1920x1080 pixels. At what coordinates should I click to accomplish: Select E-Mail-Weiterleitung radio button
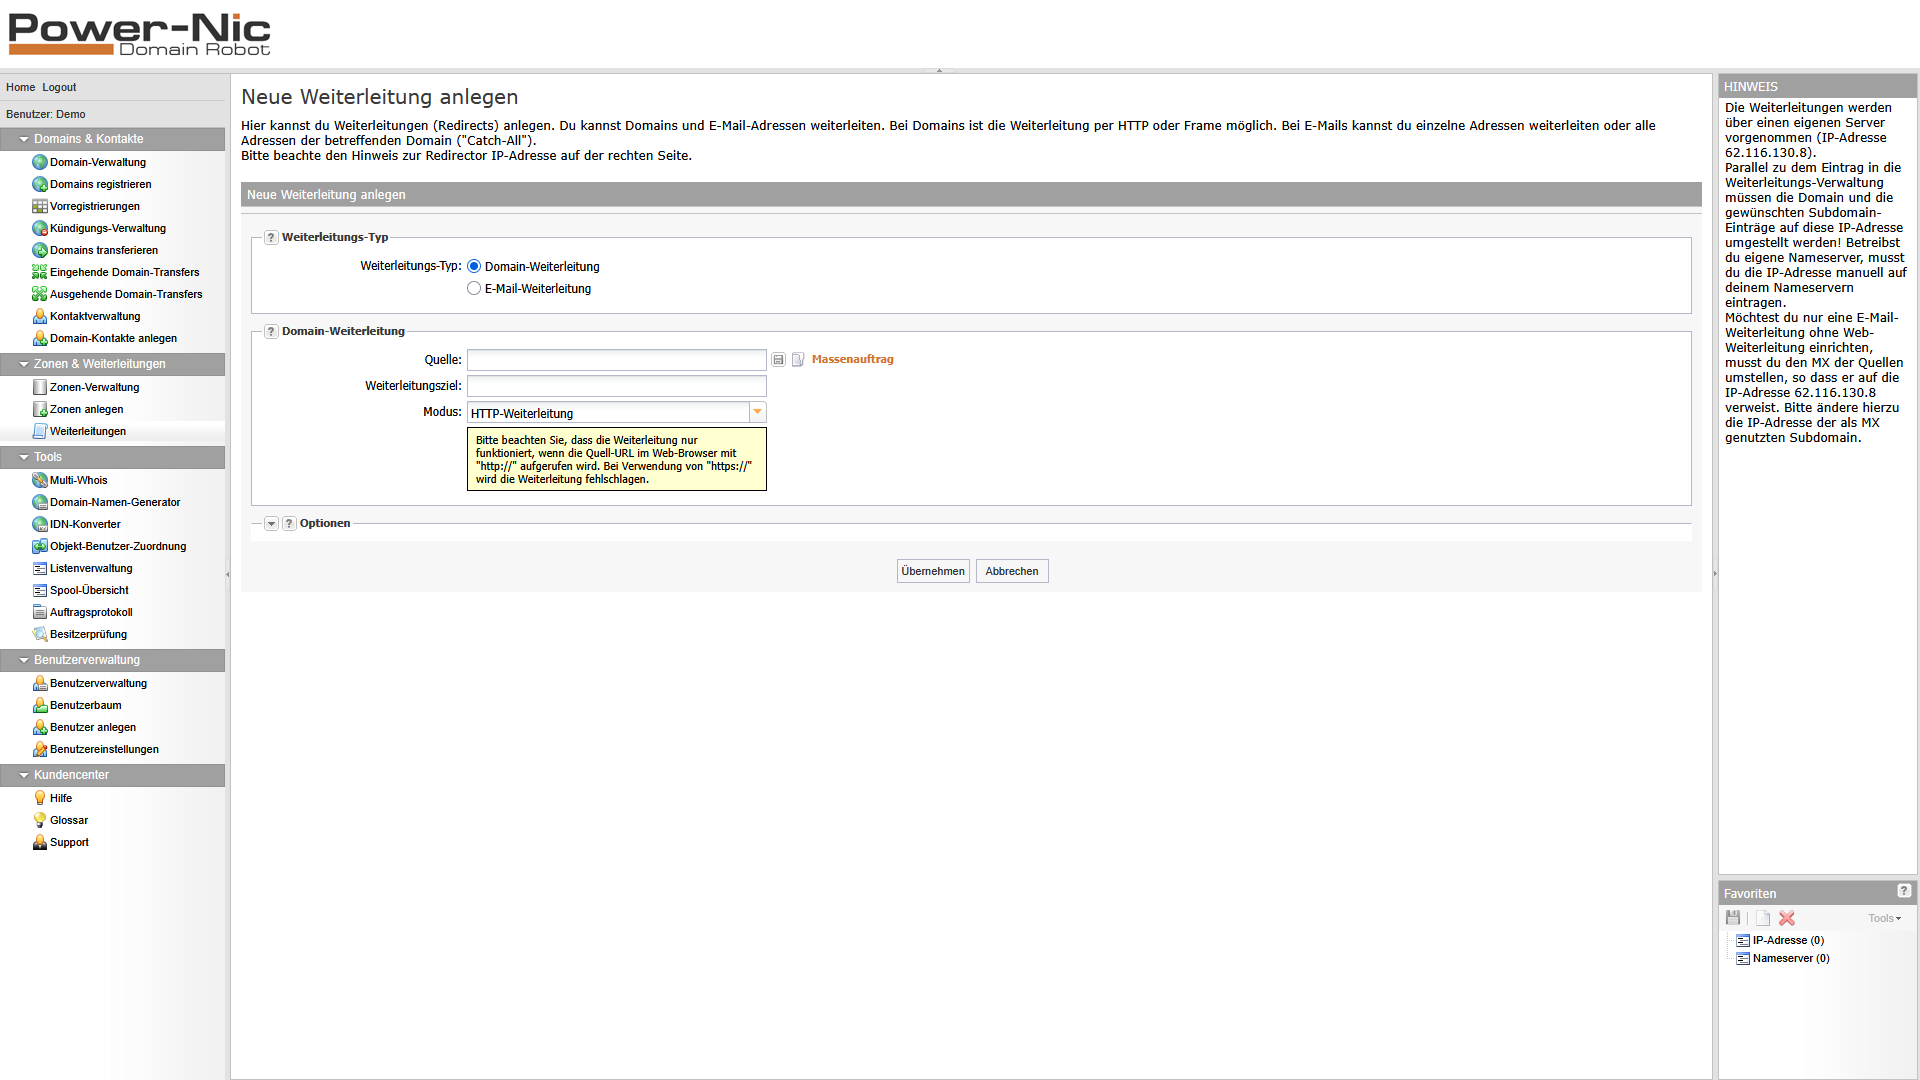tap(474, 289)
